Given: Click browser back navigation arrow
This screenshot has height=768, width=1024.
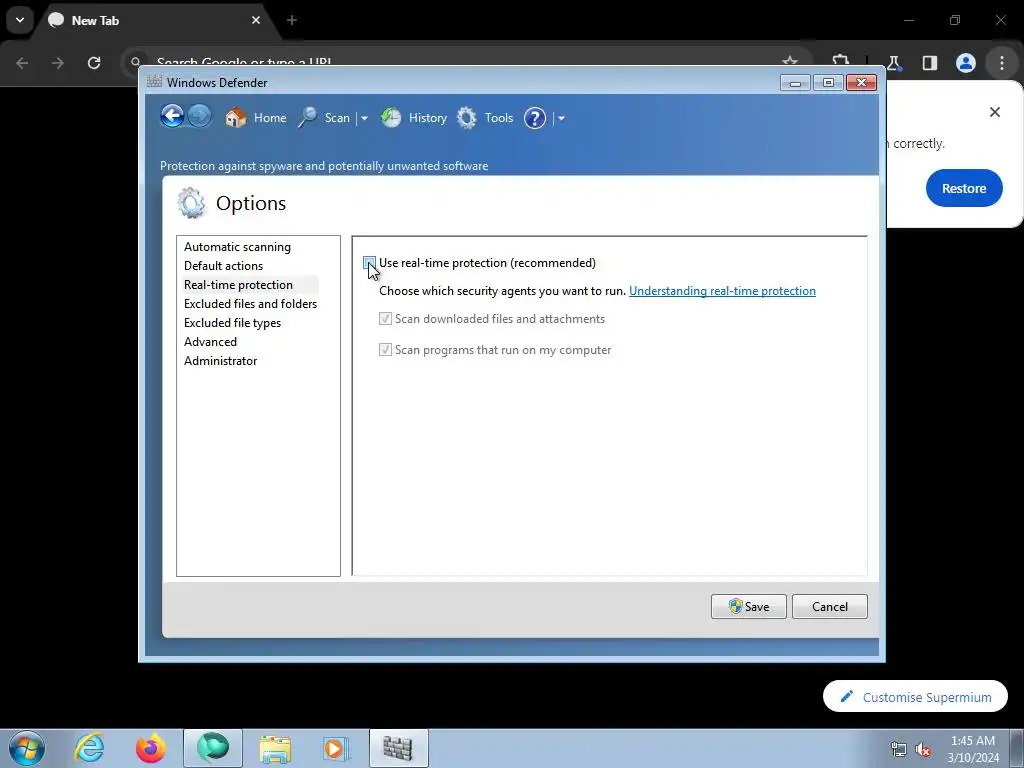Looking at the screenshot, I should [x=22, y=63].
